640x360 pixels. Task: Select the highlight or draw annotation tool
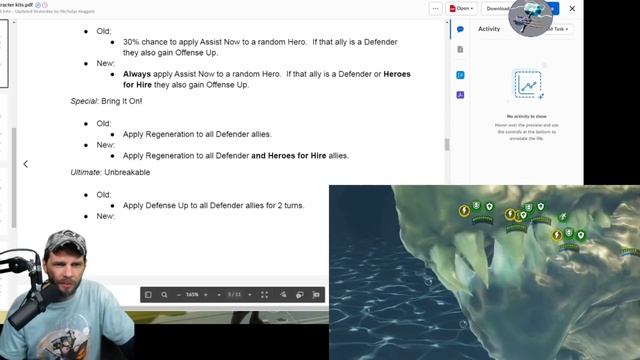point(283,295)
